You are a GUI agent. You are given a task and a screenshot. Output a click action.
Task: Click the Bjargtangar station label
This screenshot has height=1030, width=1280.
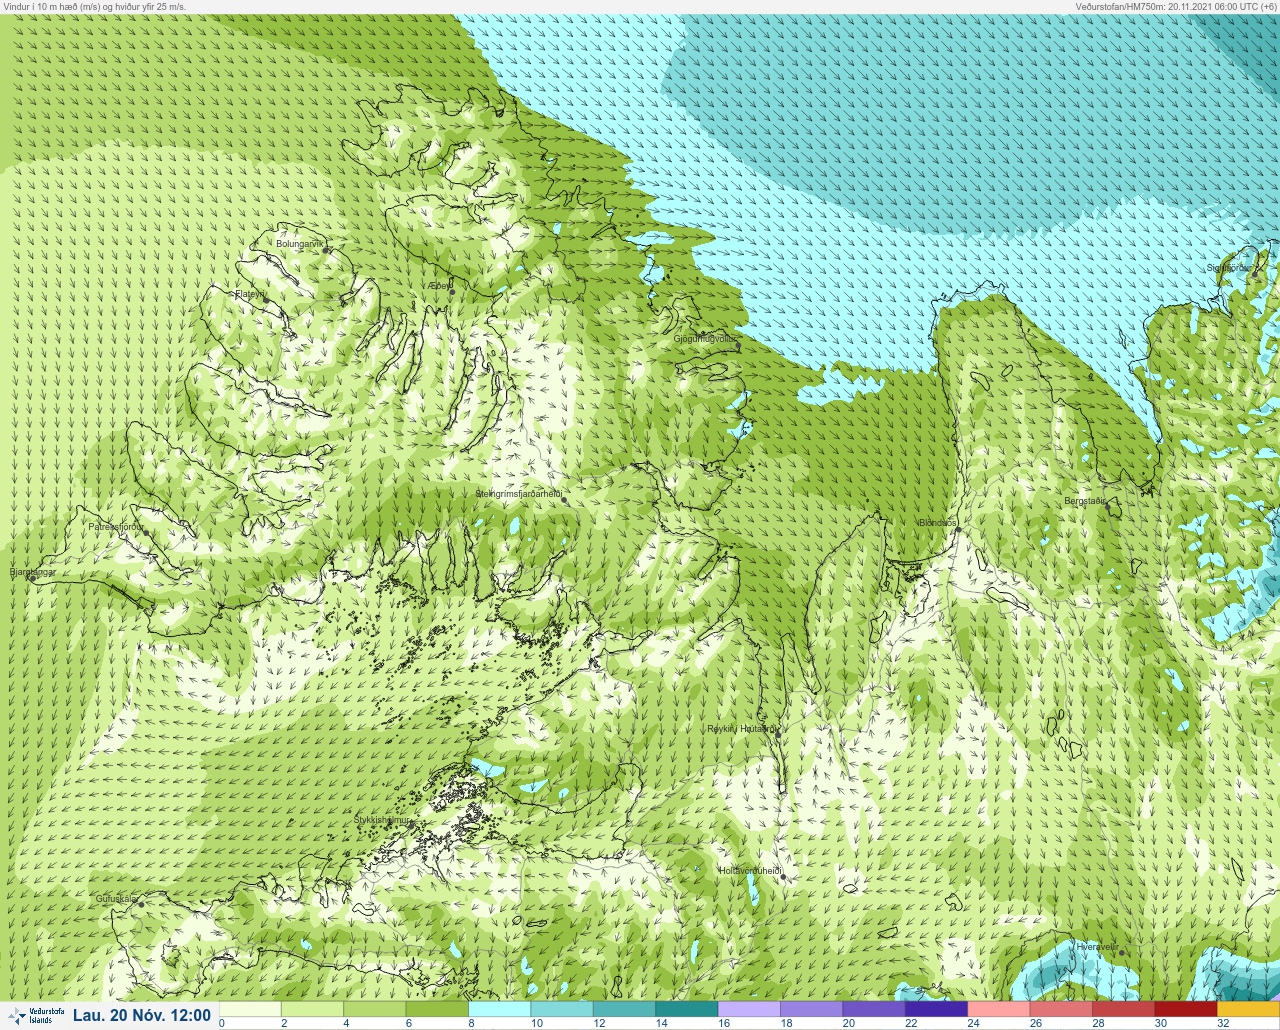(31, 573)
